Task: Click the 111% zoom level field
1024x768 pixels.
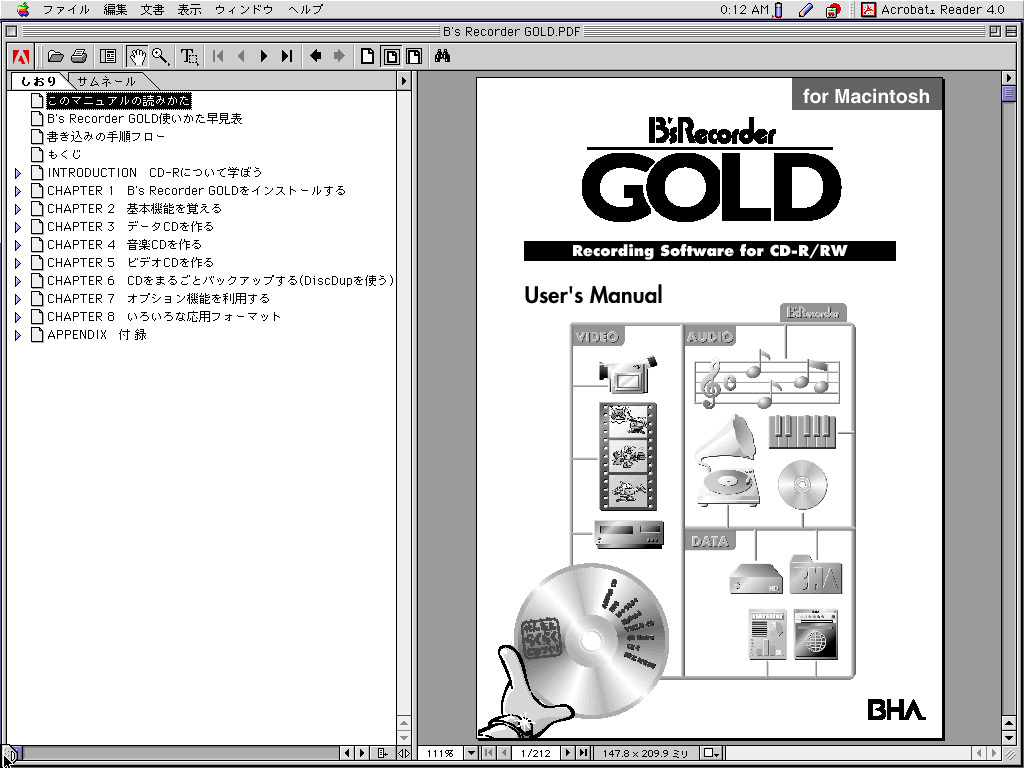Action: (x=440, y=753)
